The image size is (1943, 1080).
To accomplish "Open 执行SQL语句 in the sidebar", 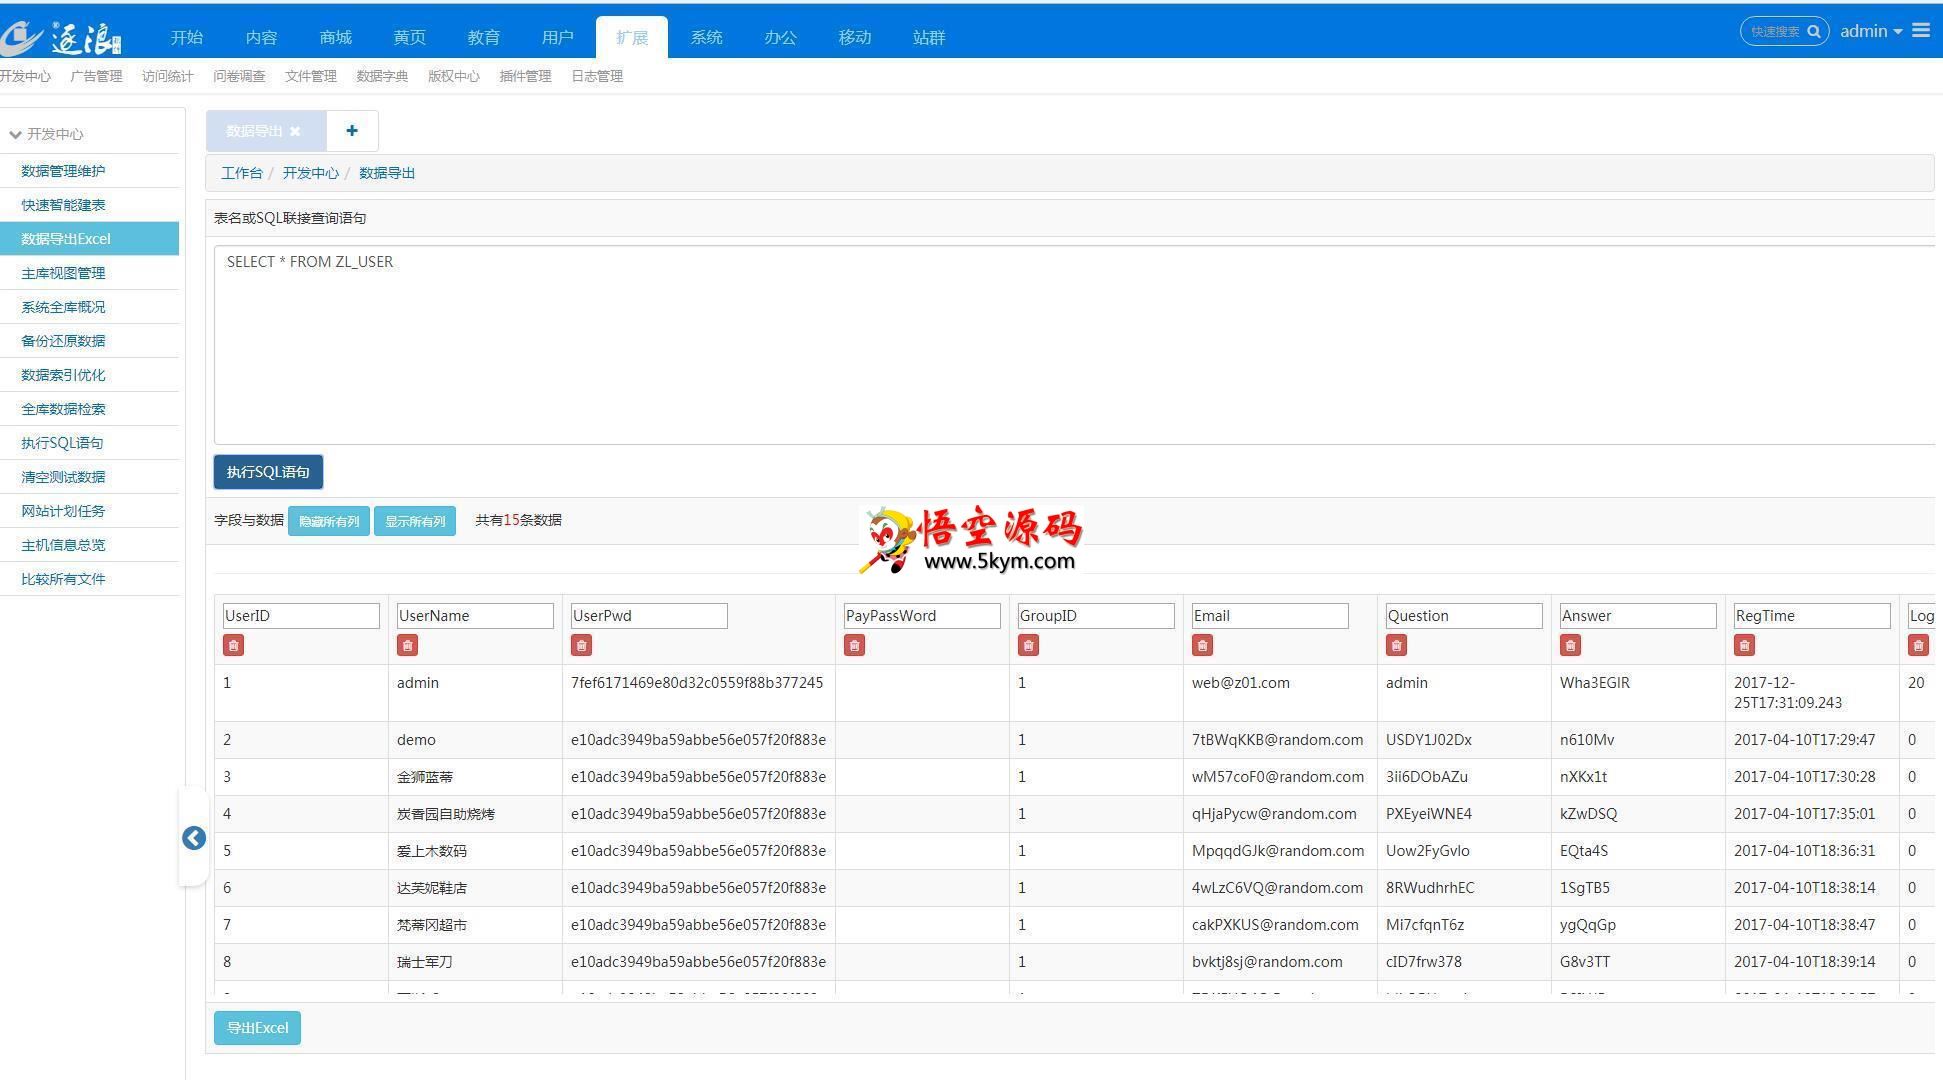I will pyautogui.click(x=90, y=443).
